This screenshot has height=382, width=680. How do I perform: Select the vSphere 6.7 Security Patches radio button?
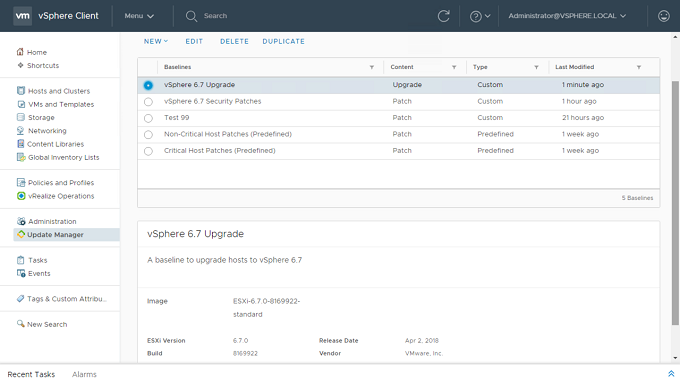(x=148, y=102)
